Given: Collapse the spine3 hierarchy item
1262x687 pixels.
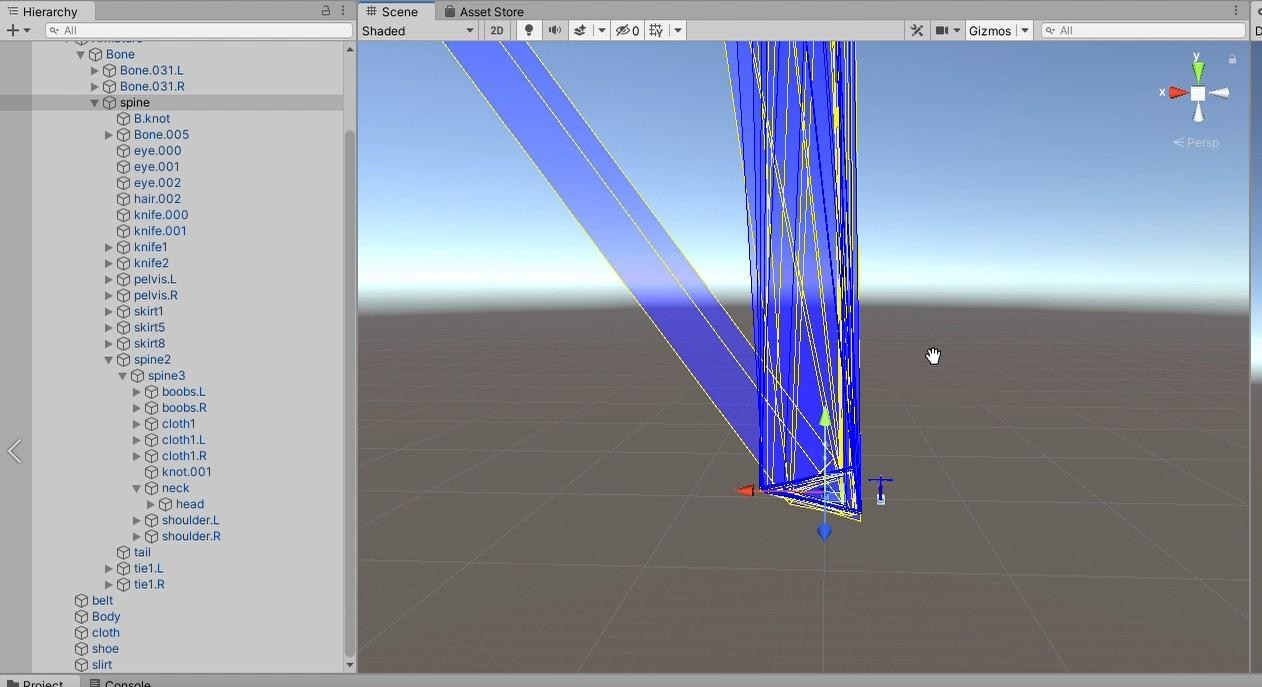Looking at the screenshot, I should [122, 375].
